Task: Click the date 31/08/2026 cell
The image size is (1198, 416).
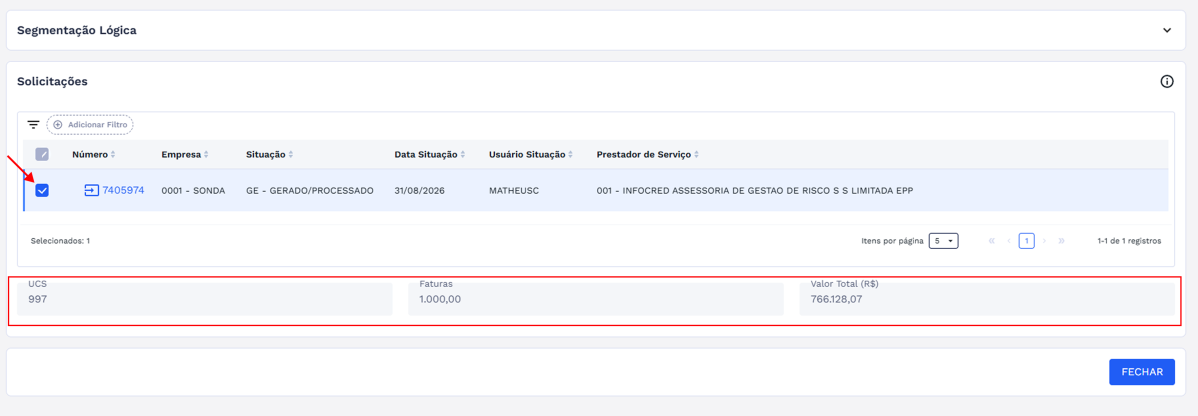Action: [419, 190]
